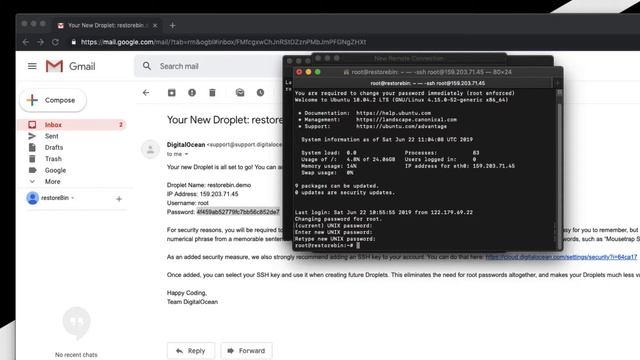Snooze this email with the clock icon

pos(260,93)
